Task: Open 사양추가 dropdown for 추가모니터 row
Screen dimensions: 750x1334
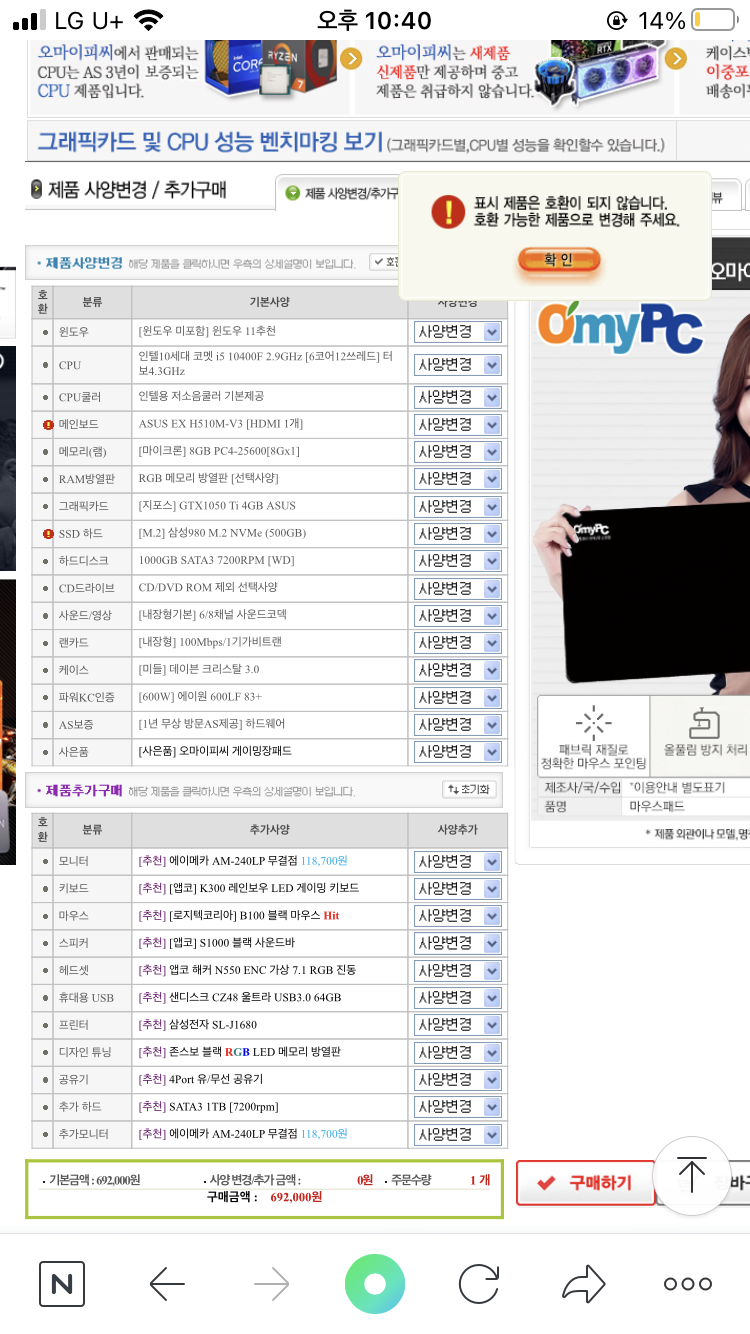Action: [x=458, y=1134]
